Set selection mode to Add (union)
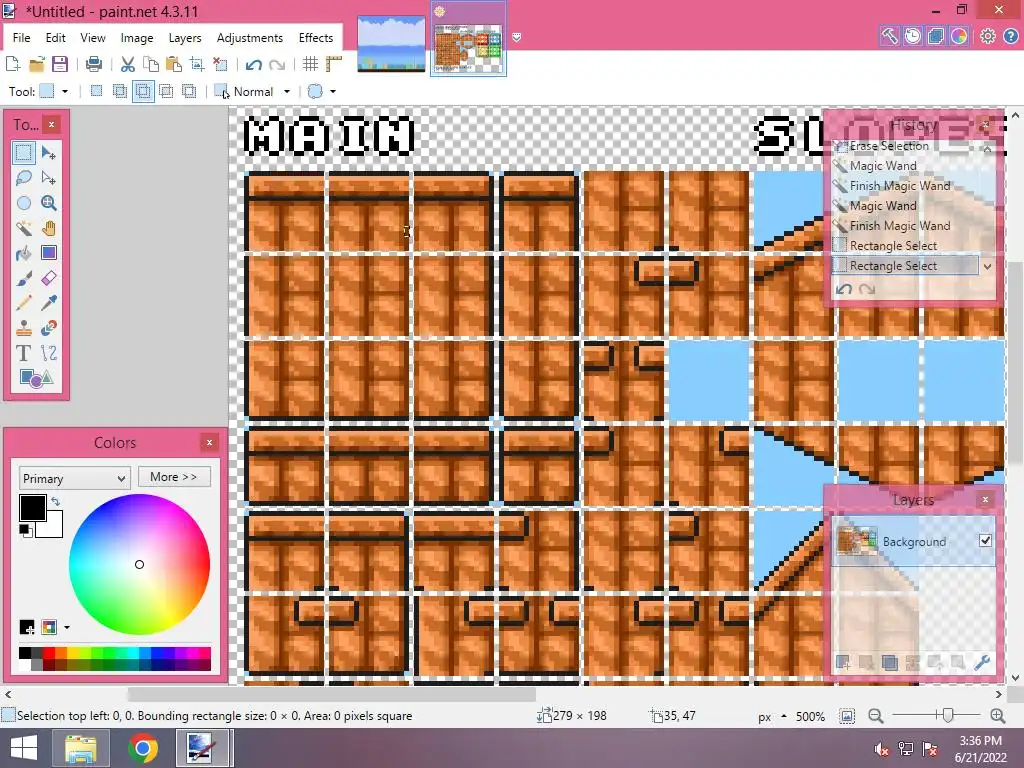Viewport: 1024px width, 768px height. tap(120, 91)
